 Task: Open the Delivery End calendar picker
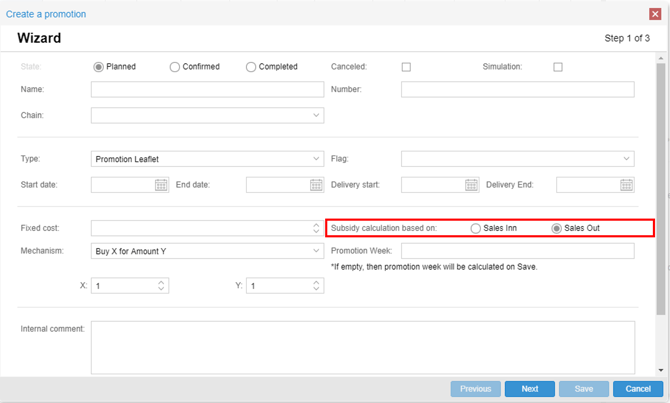tap(626, 185)
